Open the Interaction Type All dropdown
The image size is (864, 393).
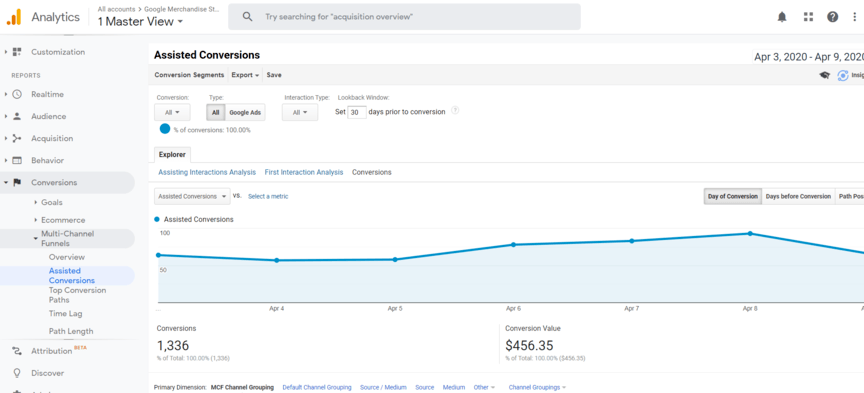(300, 112)
